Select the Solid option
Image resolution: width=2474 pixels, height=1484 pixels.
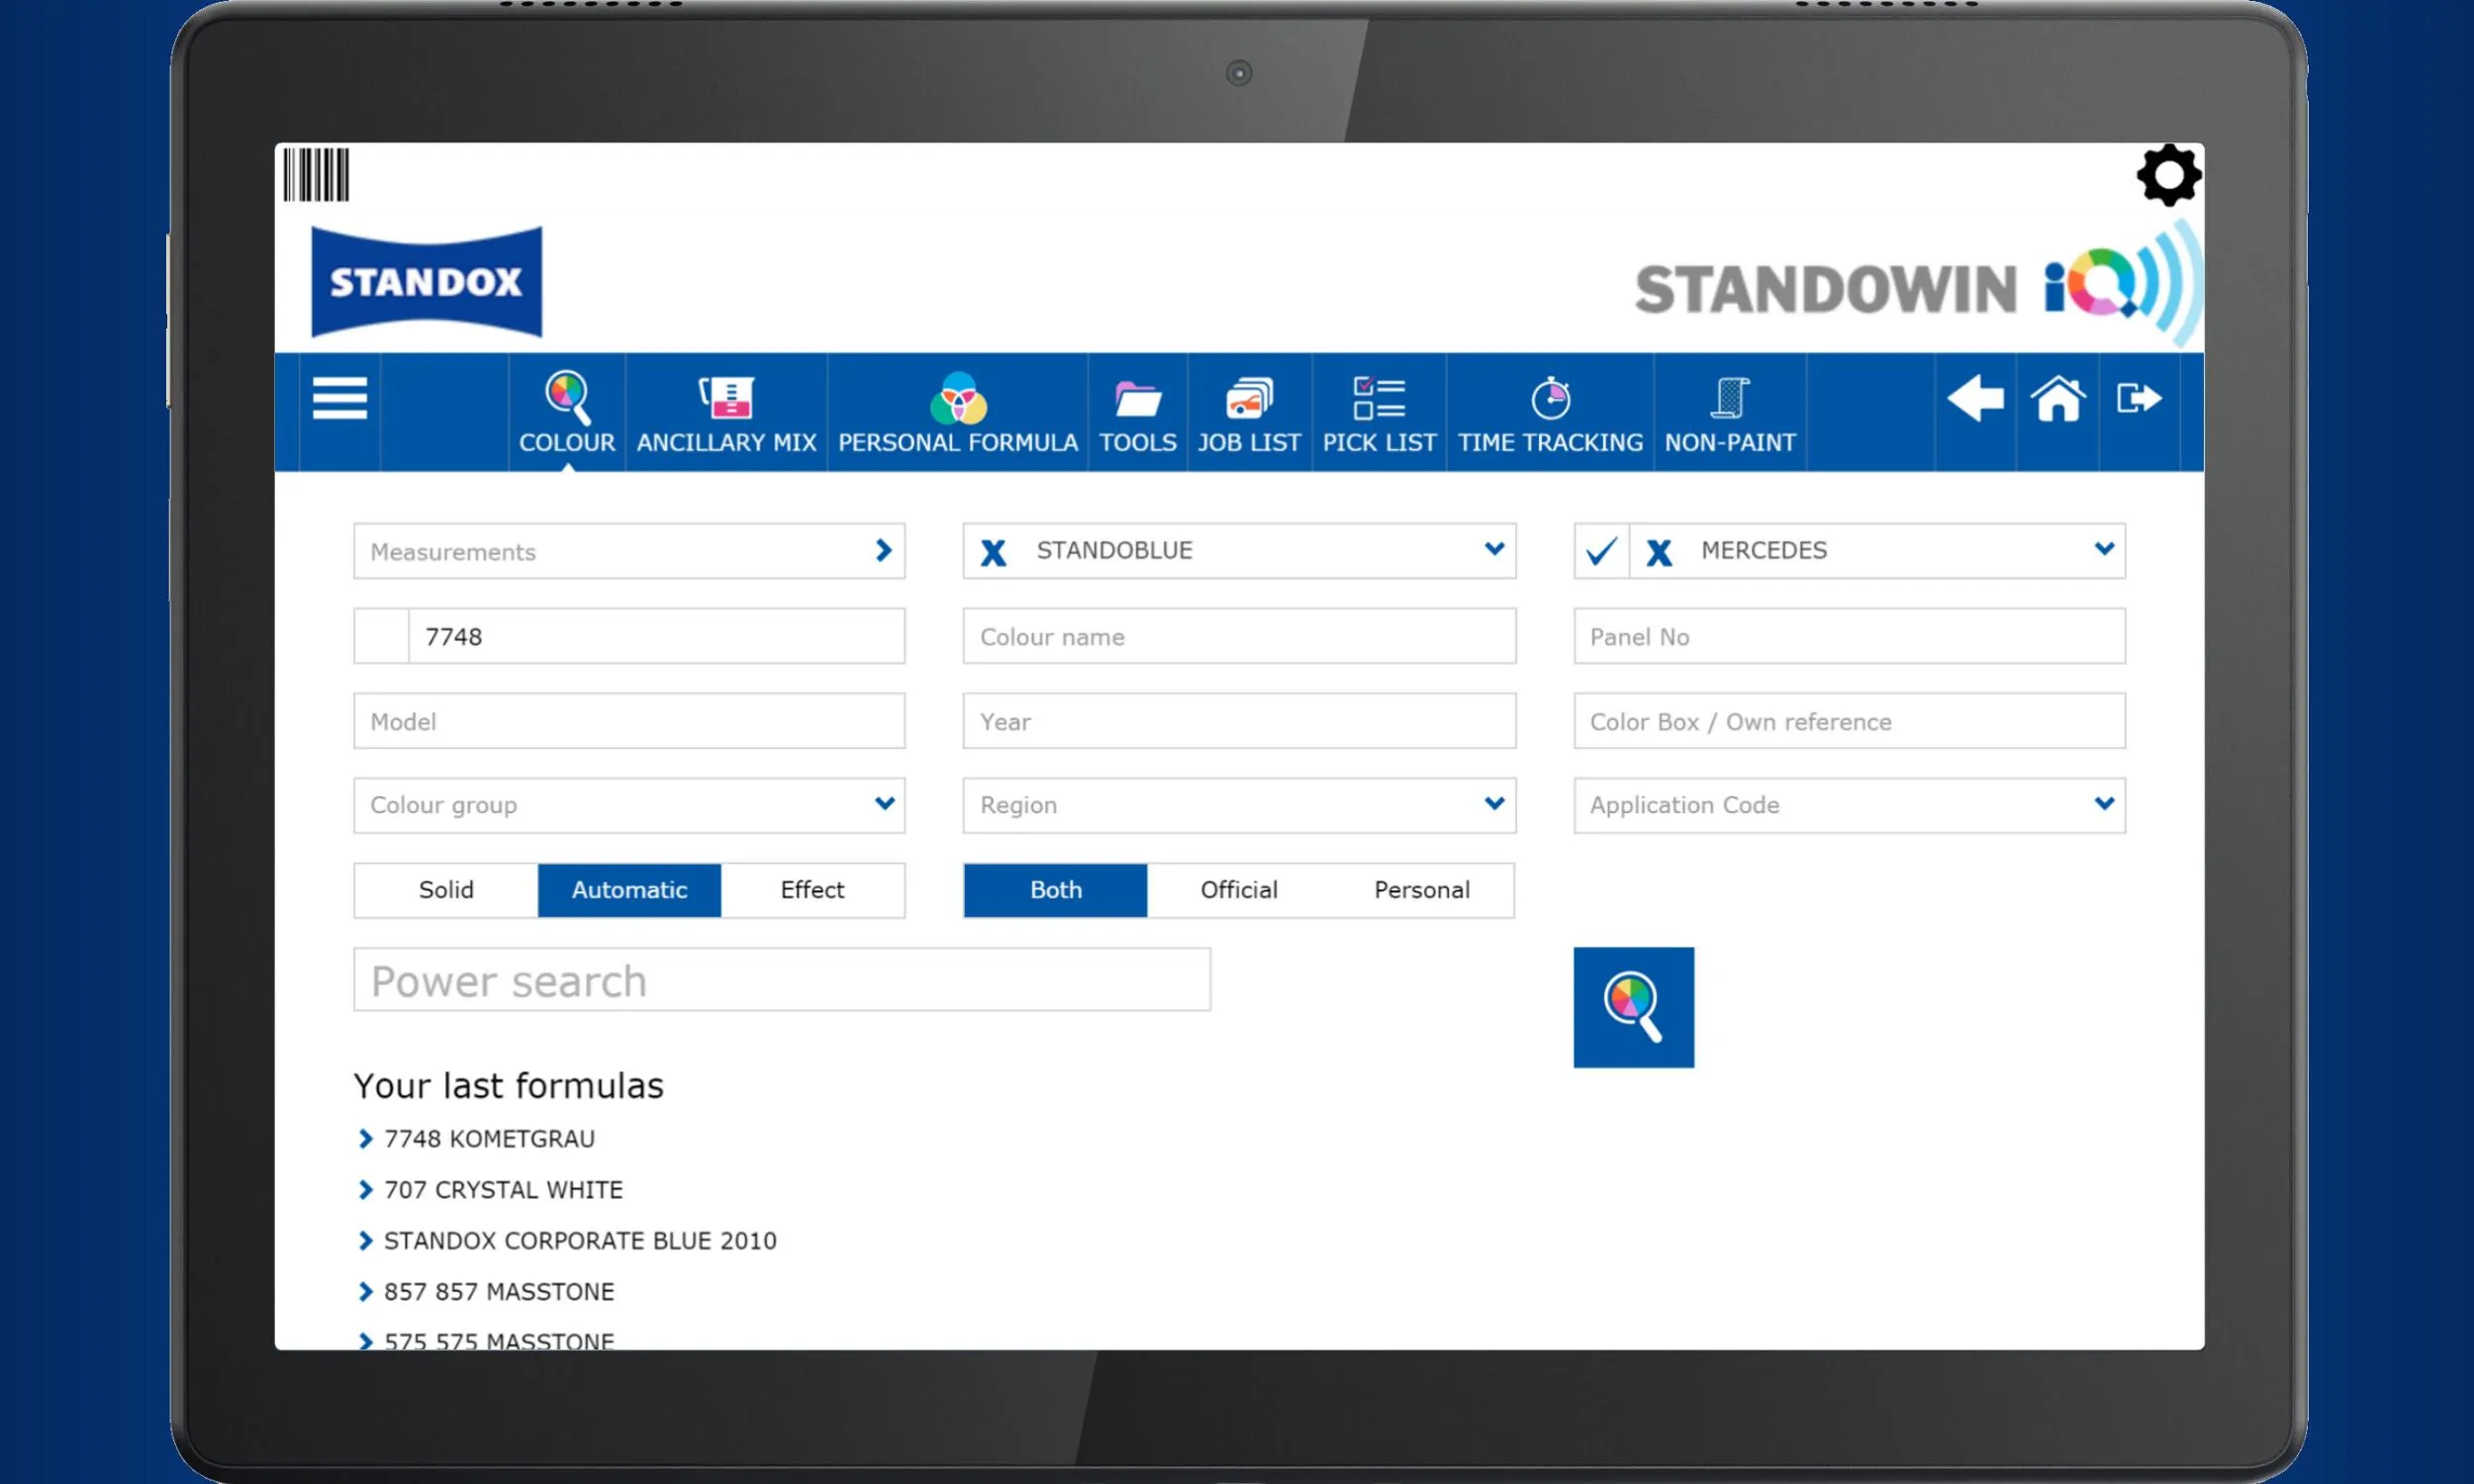(x=446, y=890)
